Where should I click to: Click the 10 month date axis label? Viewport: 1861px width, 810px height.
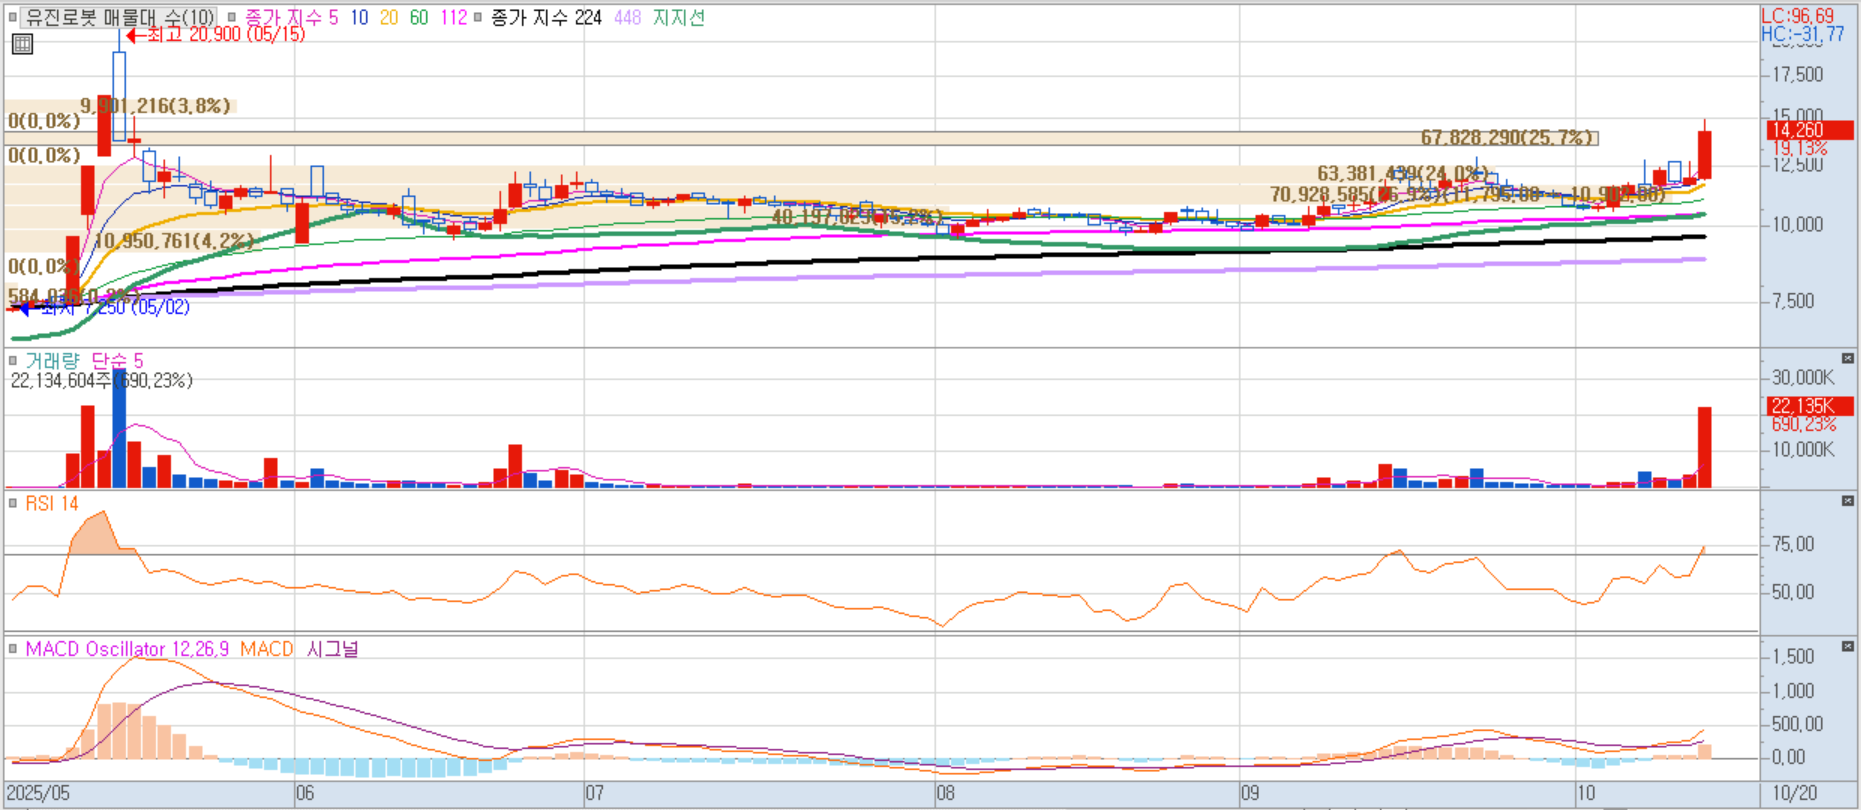point(1586,793)
